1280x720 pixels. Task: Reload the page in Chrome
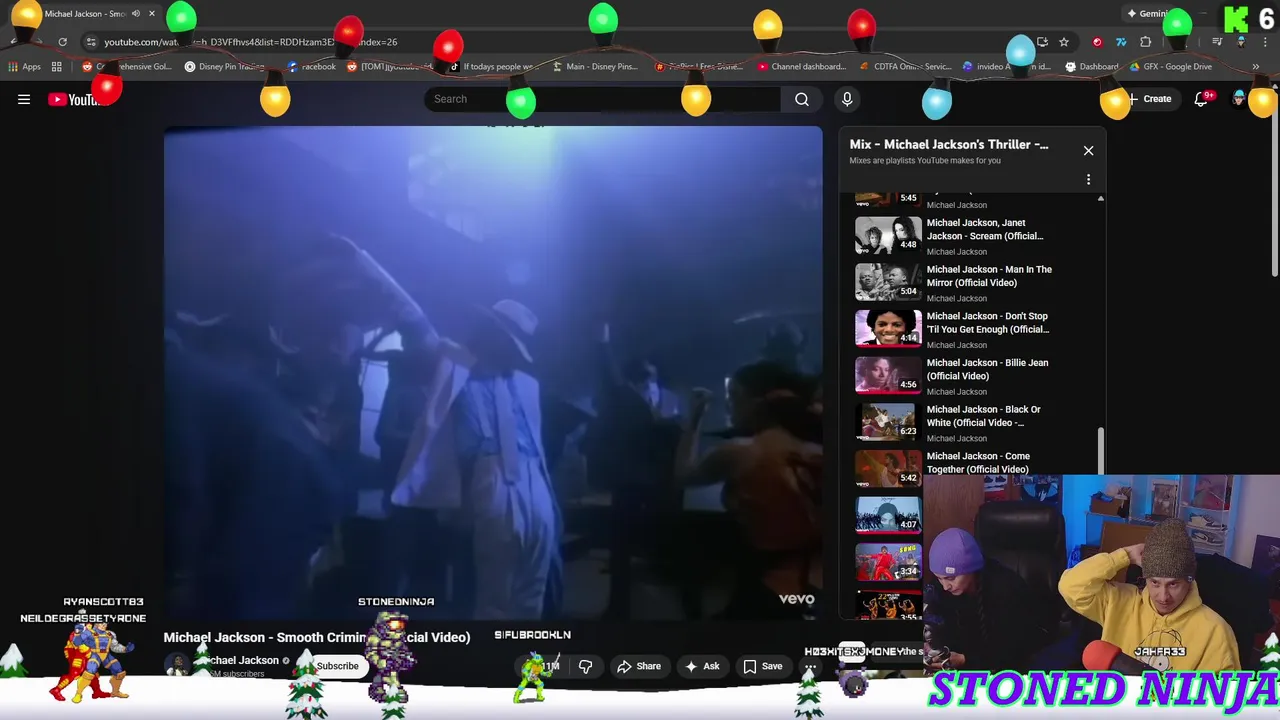pos(62,42)
